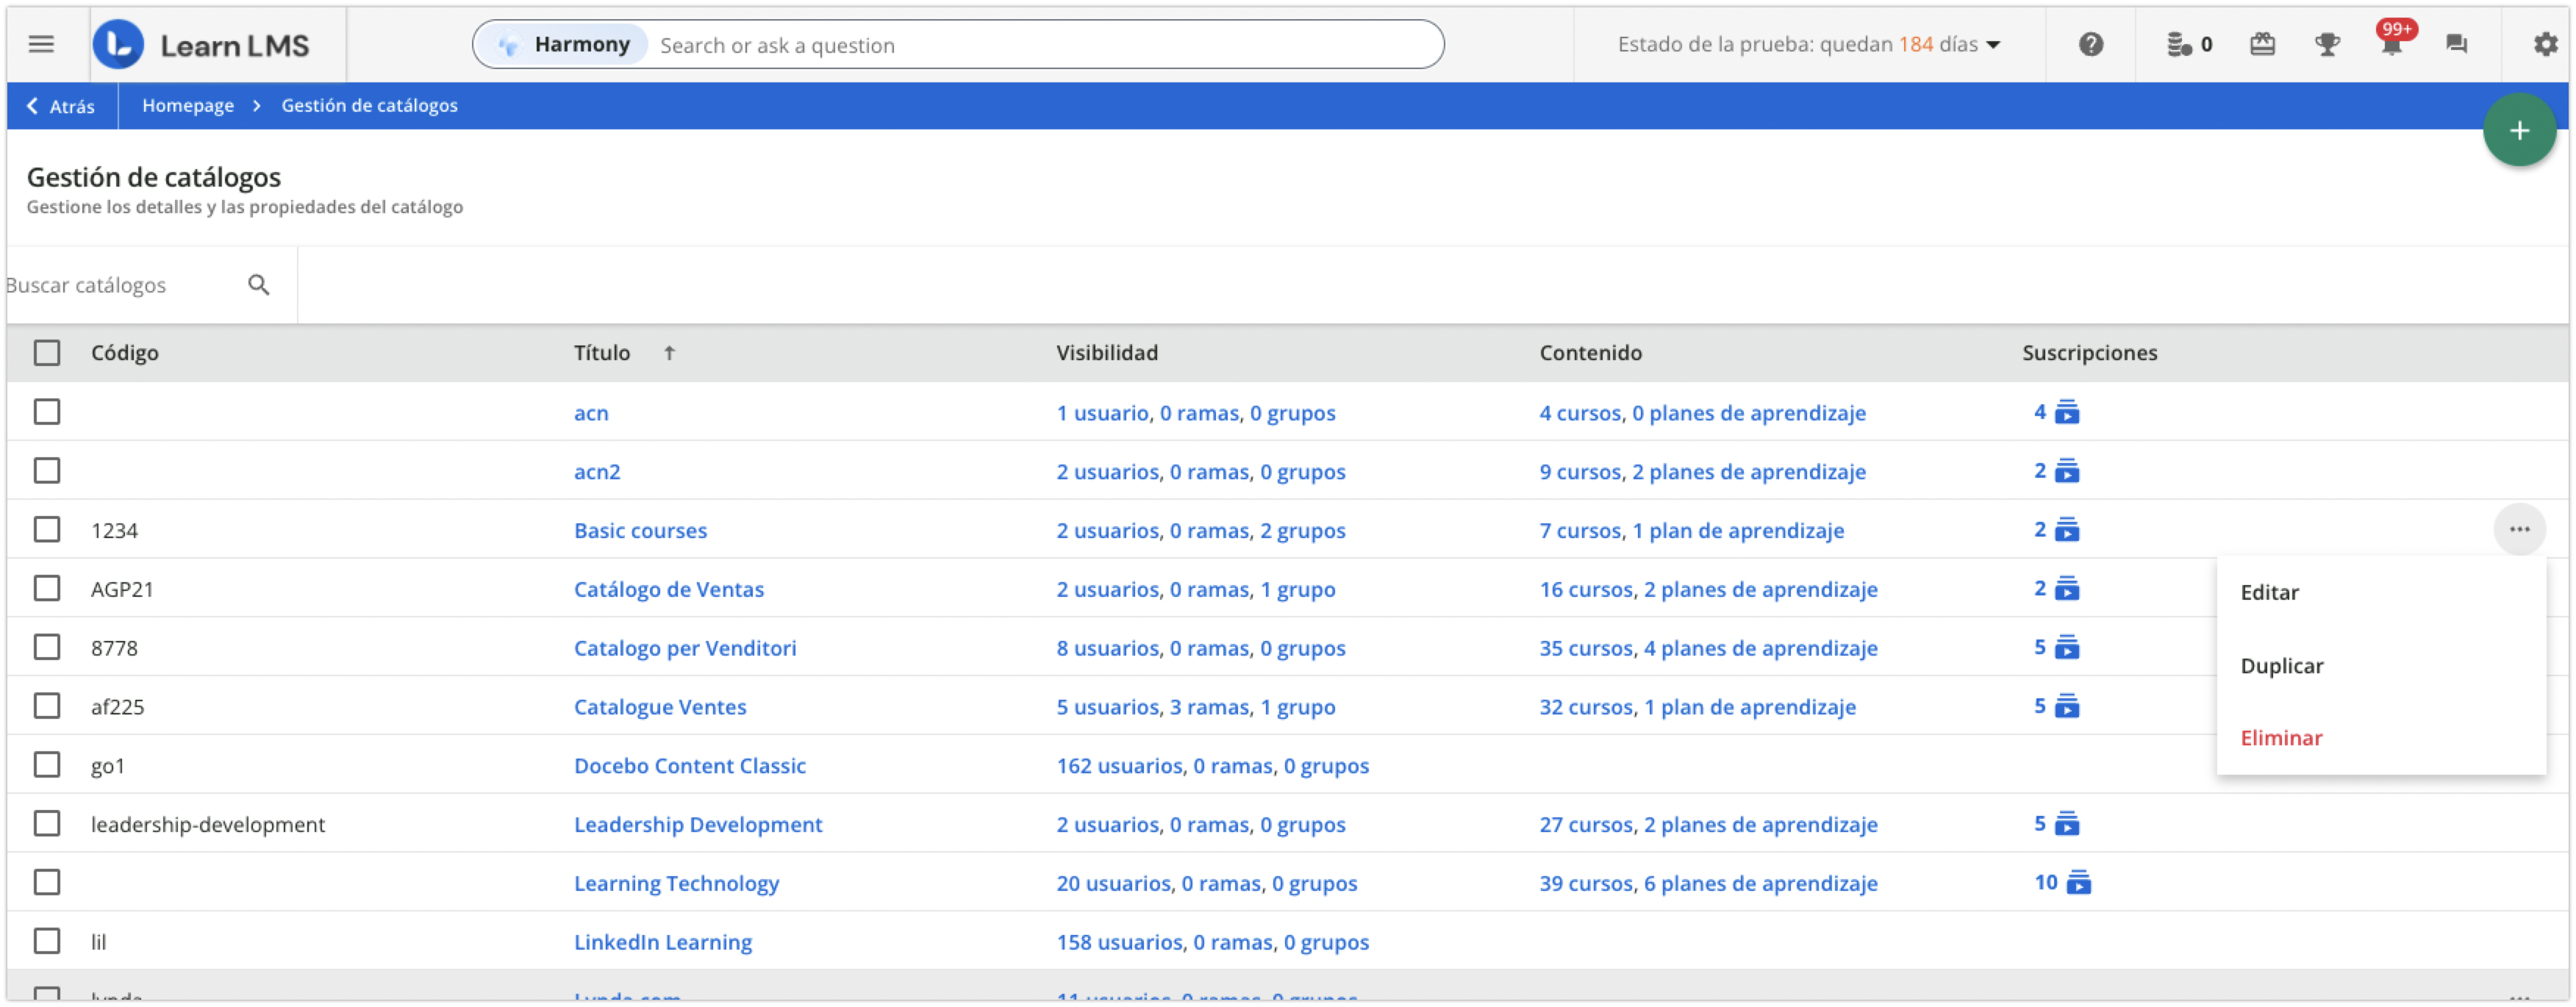The image size is (2576, 1007).
Task: Expand the trial status dropdown
Action: pos(1993,45)
